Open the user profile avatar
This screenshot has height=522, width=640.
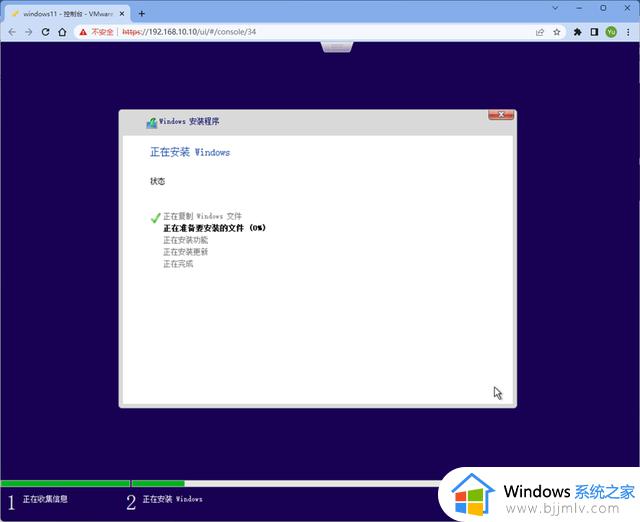point(611,32)
